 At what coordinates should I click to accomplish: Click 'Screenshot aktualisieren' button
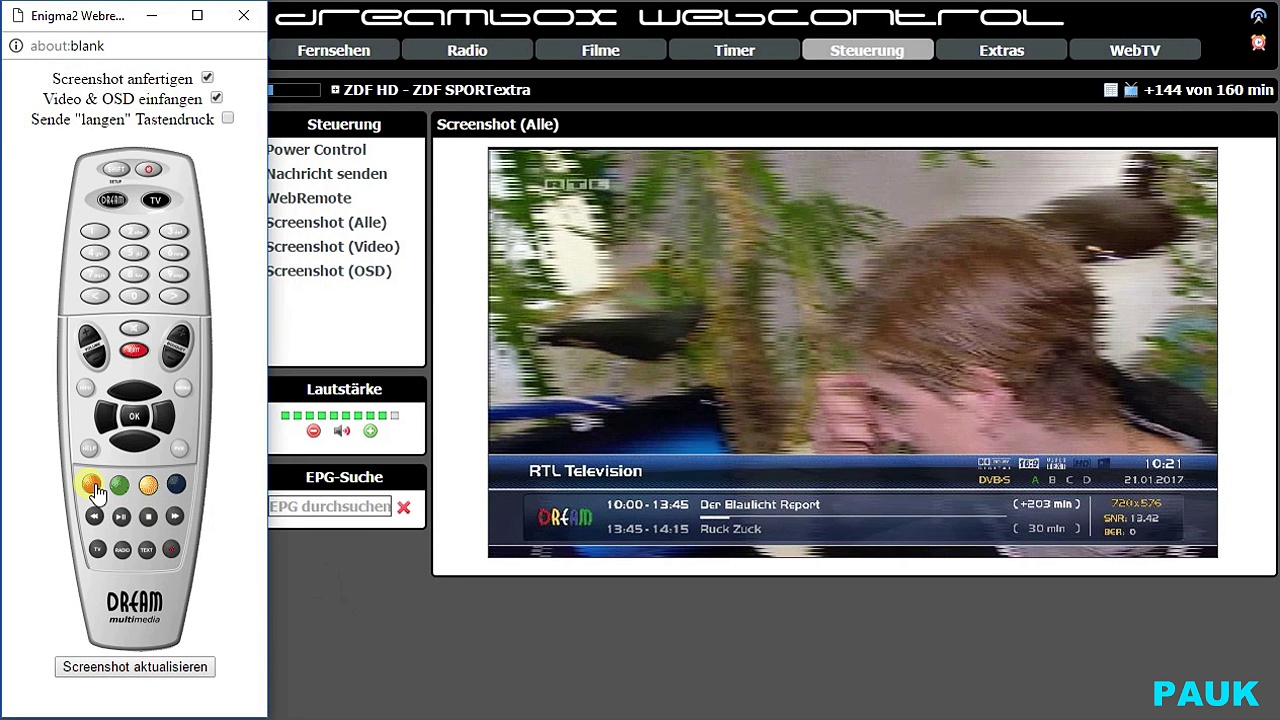point(135,667)
